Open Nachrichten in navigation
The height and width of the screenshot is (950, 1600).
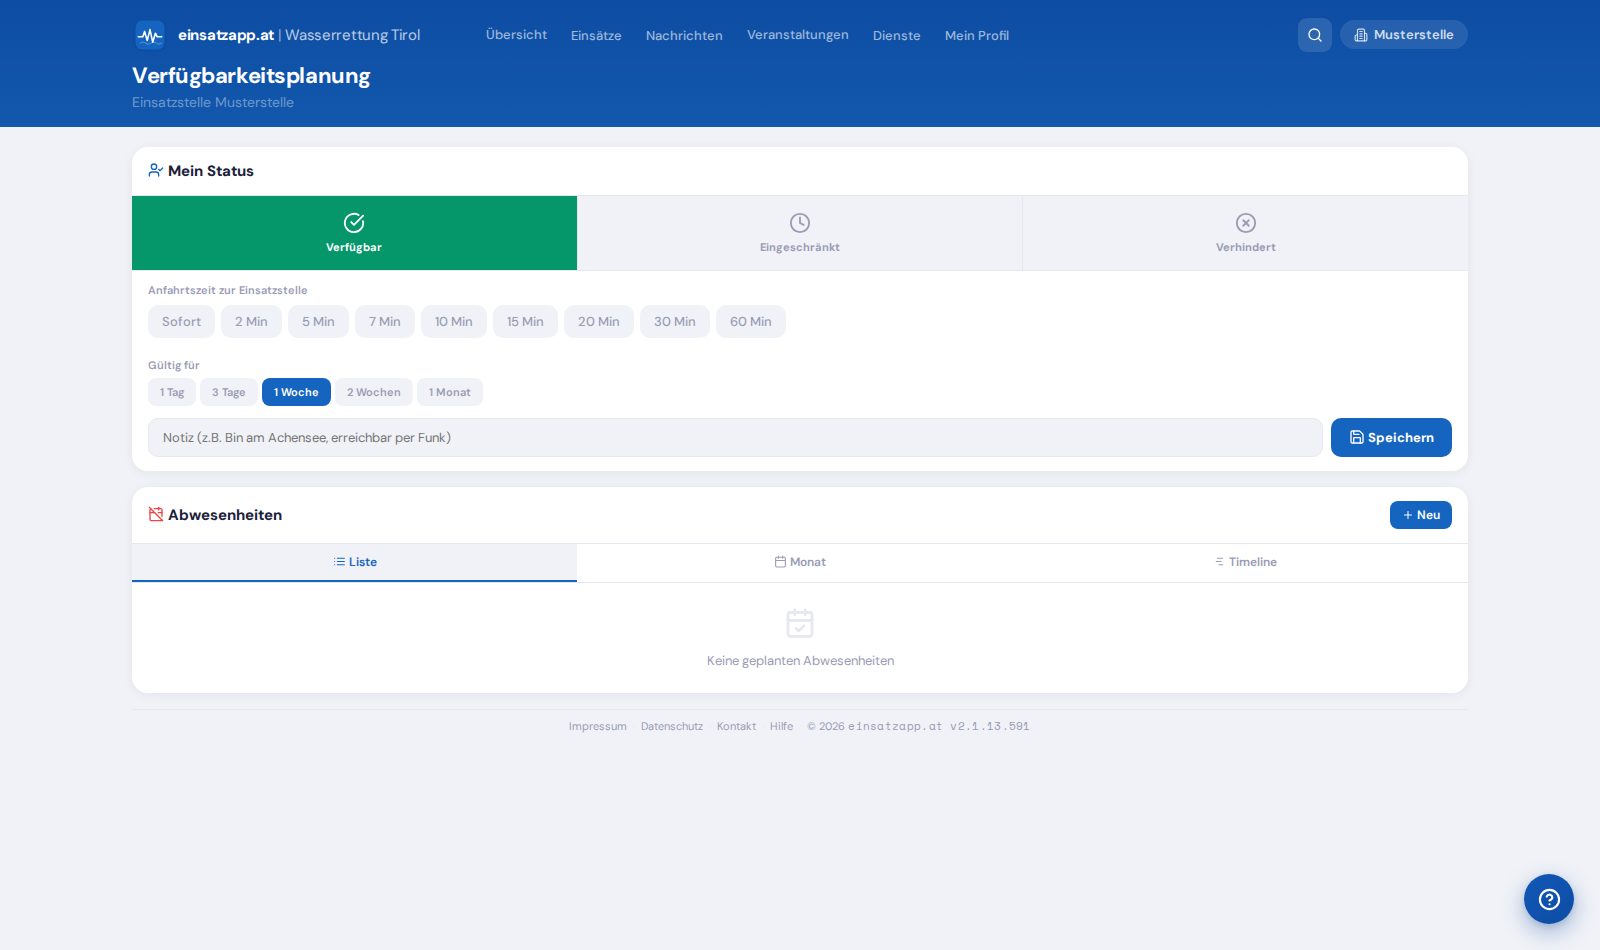[684, 35]
